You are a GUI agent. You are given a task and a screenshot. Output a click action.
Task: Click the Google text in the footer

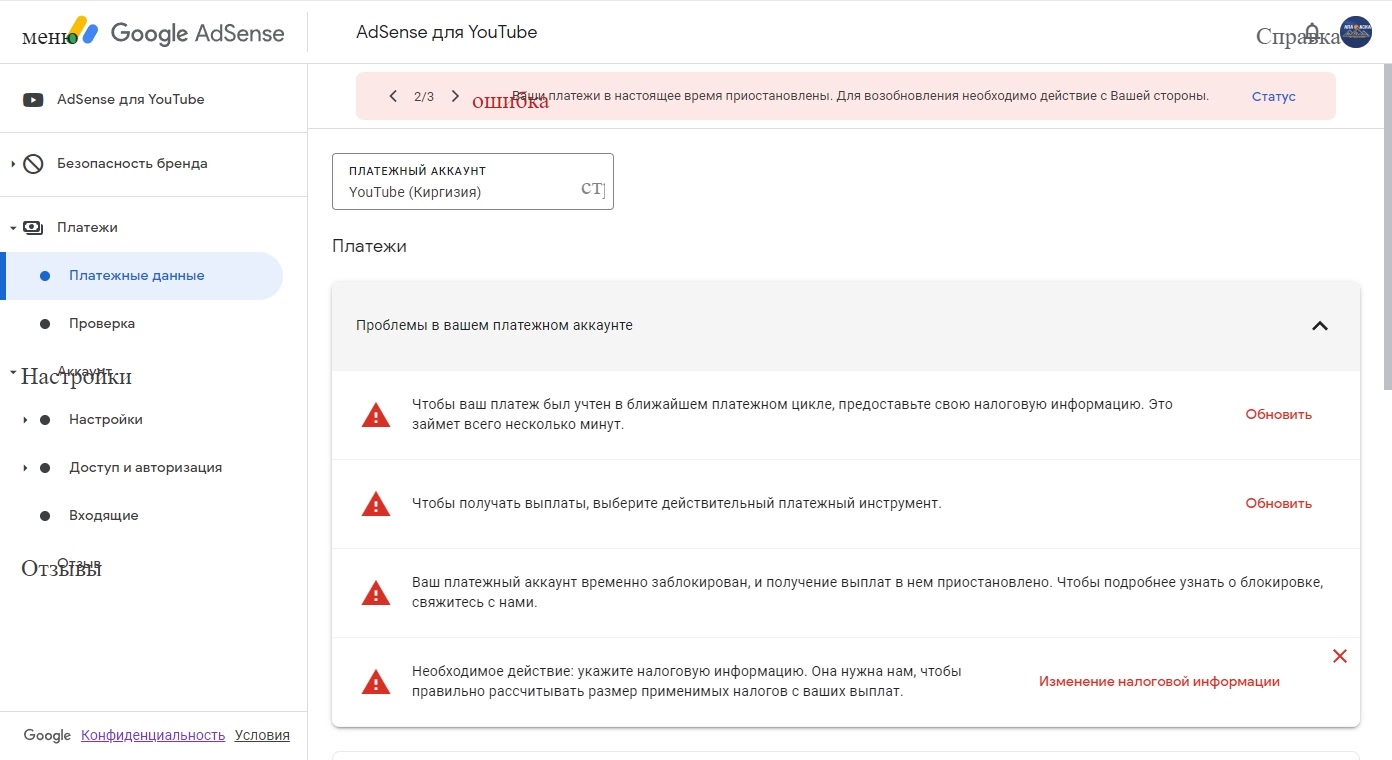47,735
